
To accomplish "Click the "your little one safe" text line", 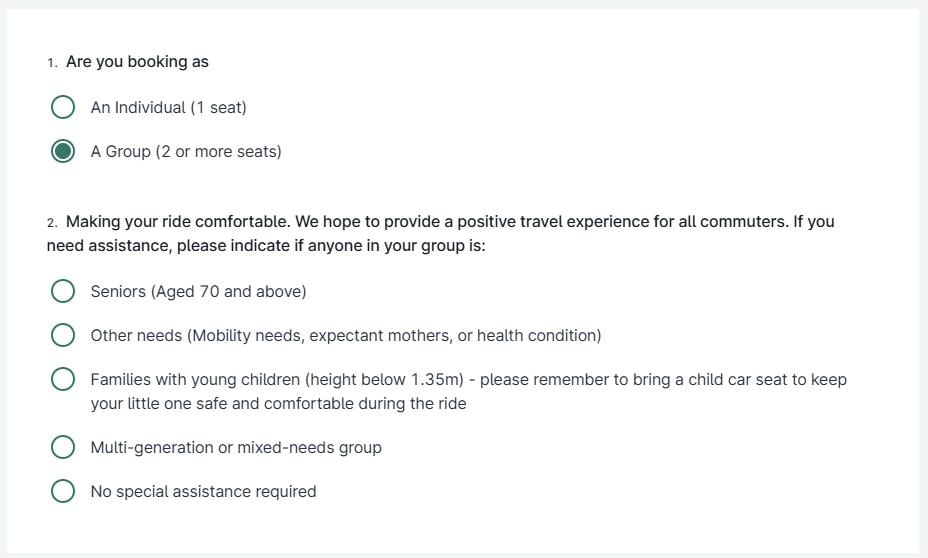I will [278, 404].
